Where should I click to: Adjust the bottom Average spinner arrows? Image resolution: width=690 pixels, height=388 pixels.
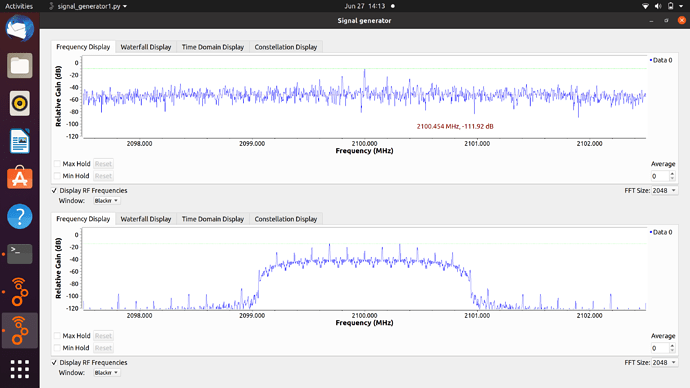point(672,348)
